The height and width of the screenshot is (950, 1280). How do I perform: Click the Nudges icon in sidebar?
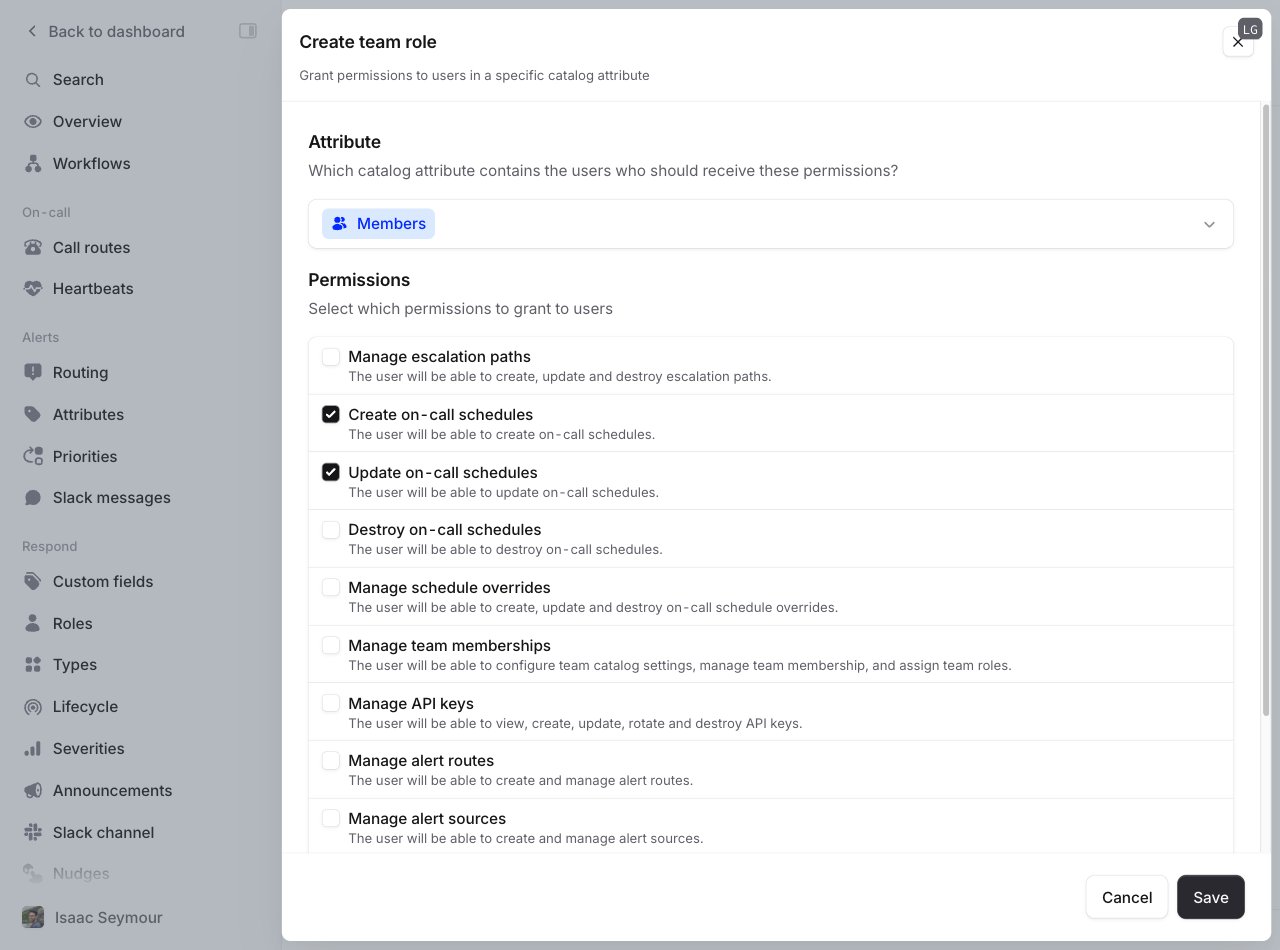(x=33, y=874)
